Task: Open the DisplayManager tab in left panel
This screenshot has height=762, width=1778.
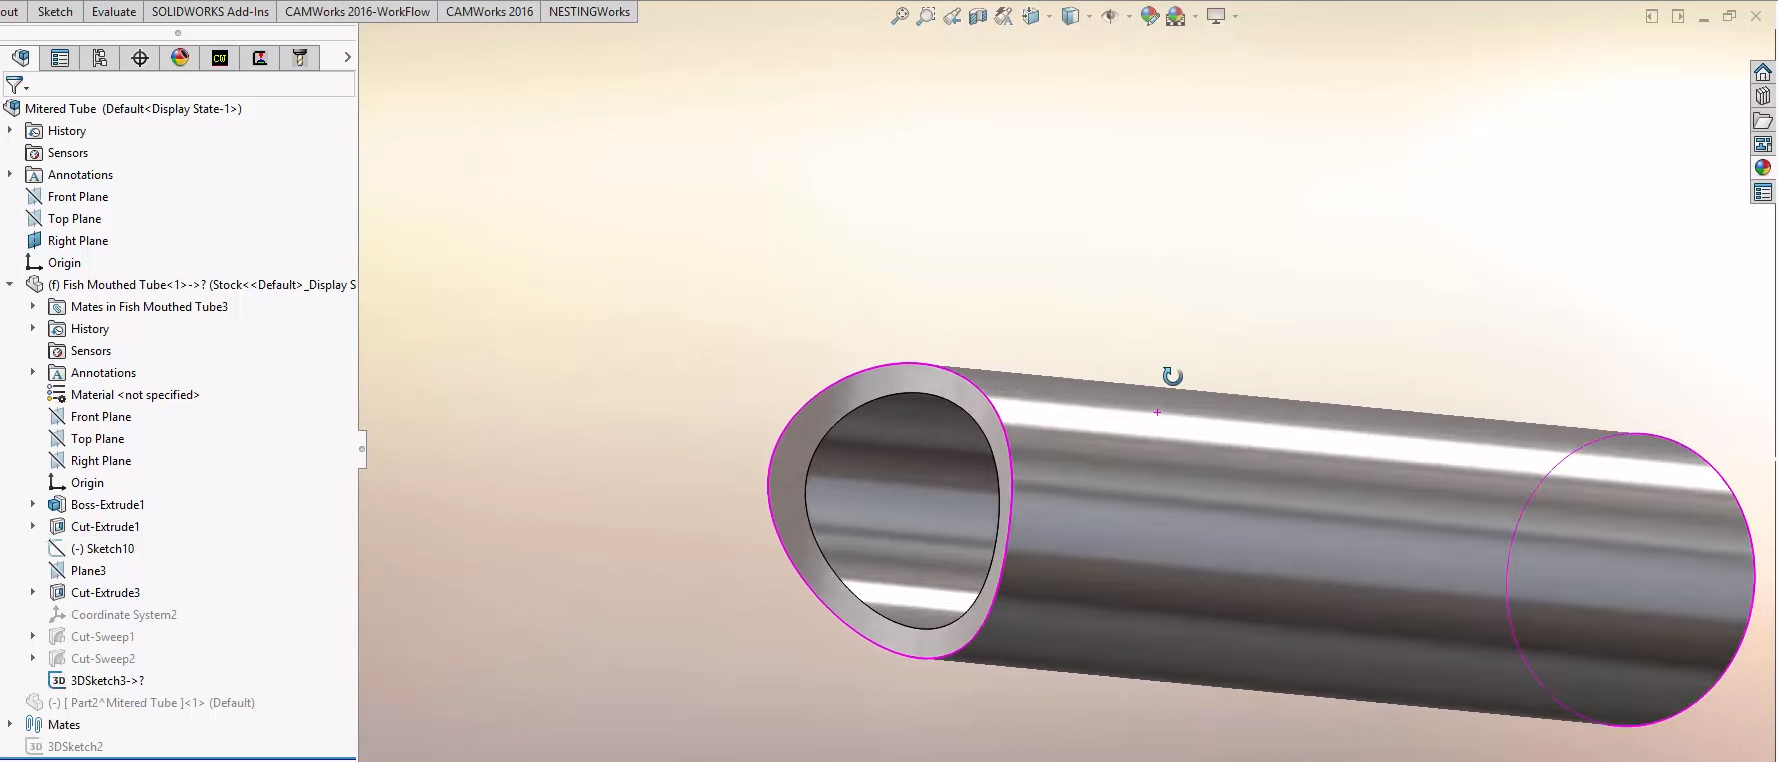Action: 180,58
